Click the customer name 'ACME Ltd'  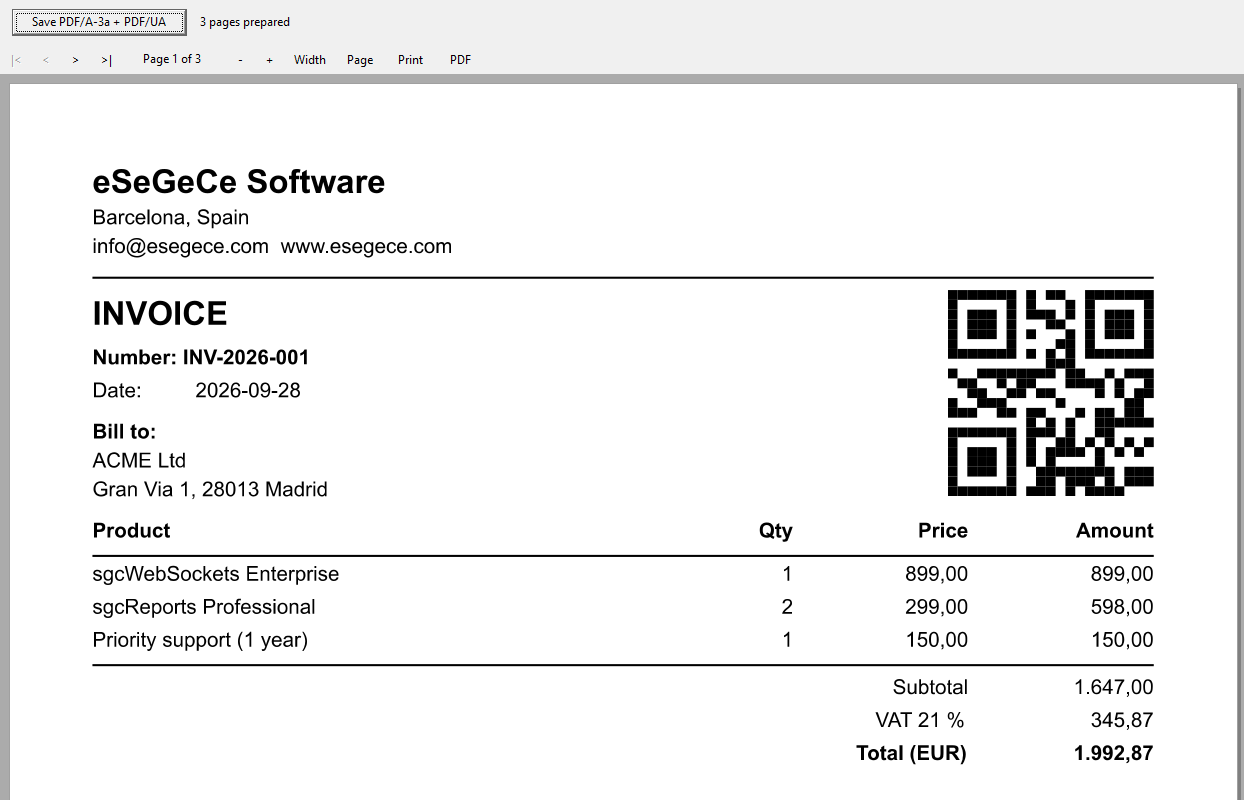(x=139, y=461)
